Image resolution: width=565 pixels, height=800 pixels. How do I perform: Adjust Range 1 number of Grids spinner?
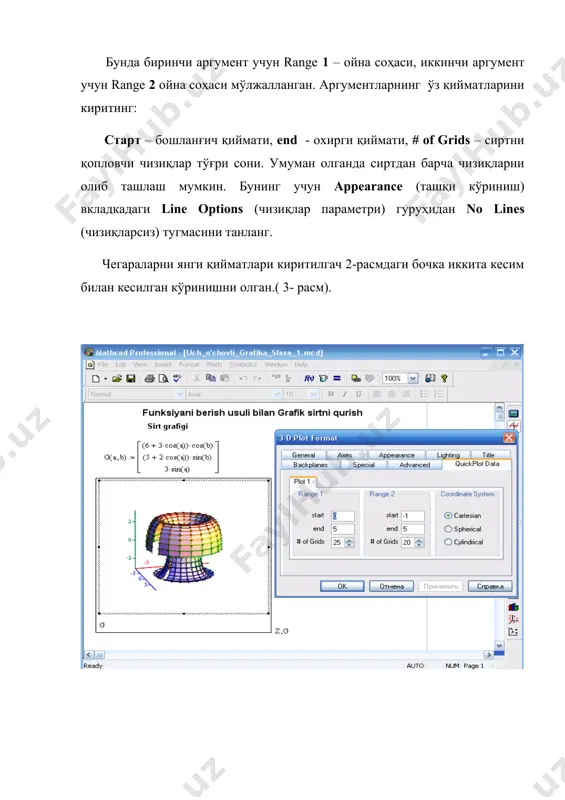tap(350, 542)
